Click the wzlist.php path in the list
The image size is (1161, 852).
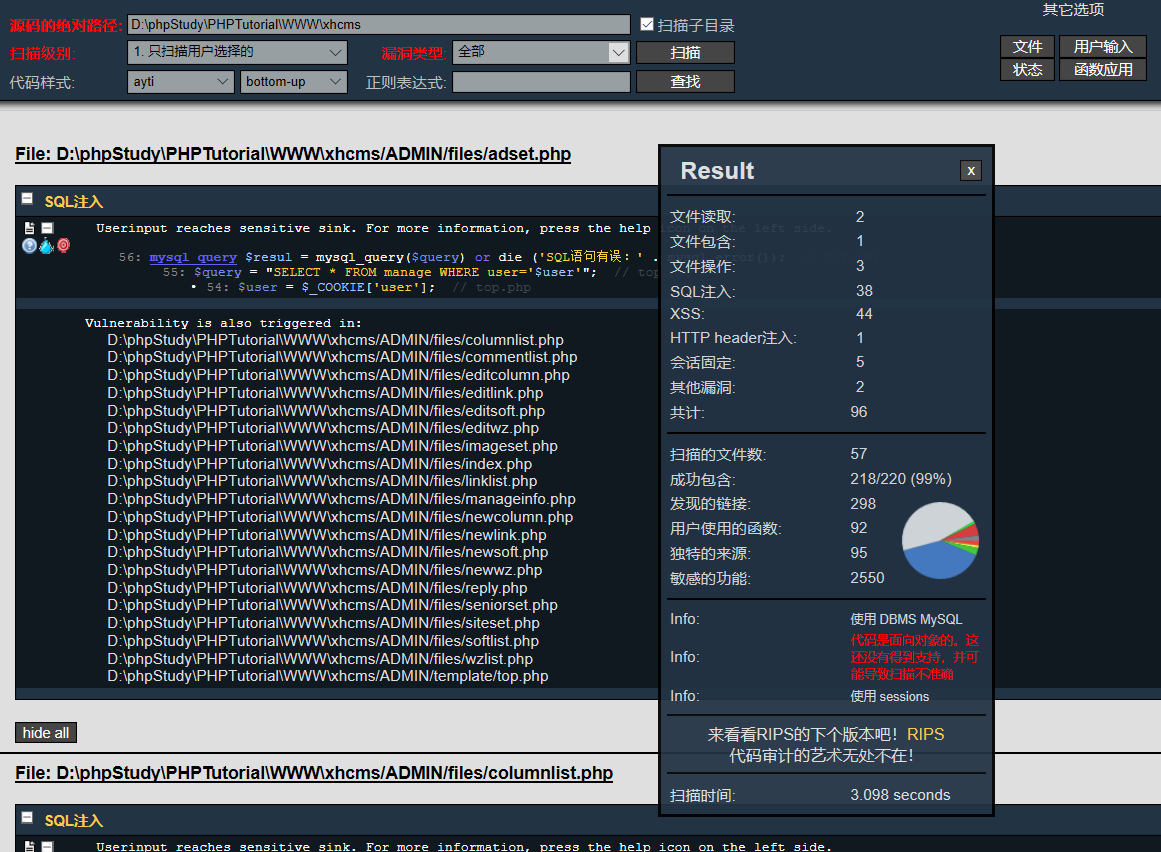click(320, 659)
